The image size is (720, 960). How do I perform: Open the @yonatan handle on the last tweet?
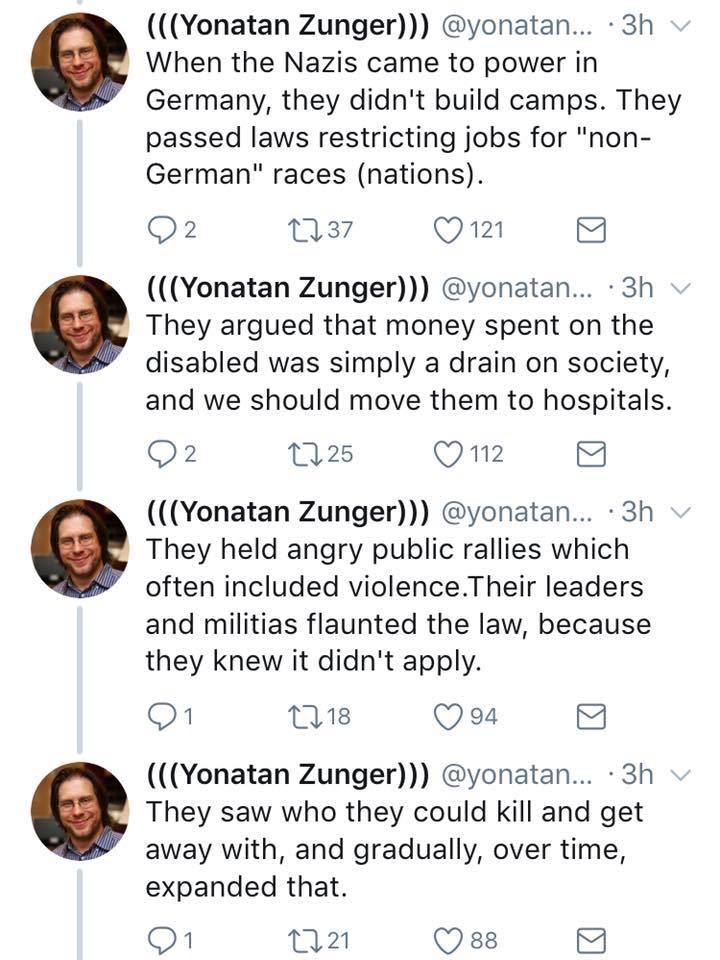[x=520, y=775]
